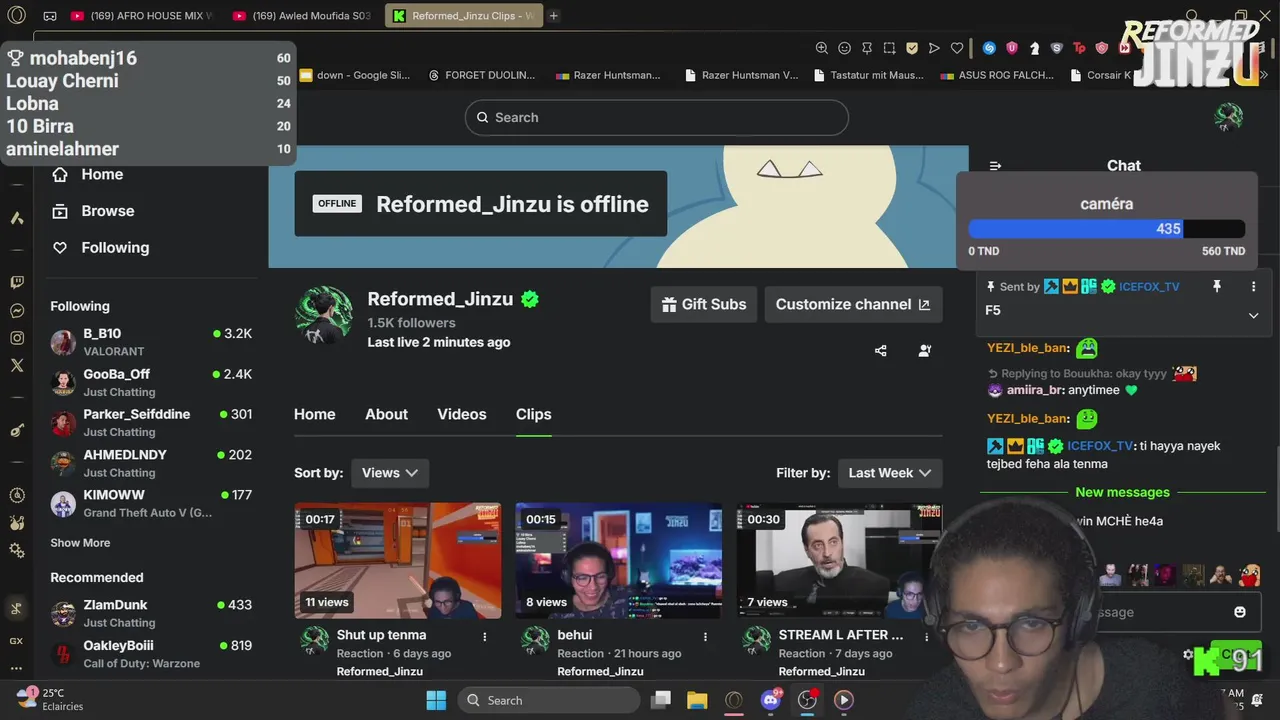The width and height of the screenshot is (1280, 720).
Task: Switch to the Videos tab
Action: click(x=462, y=414)
